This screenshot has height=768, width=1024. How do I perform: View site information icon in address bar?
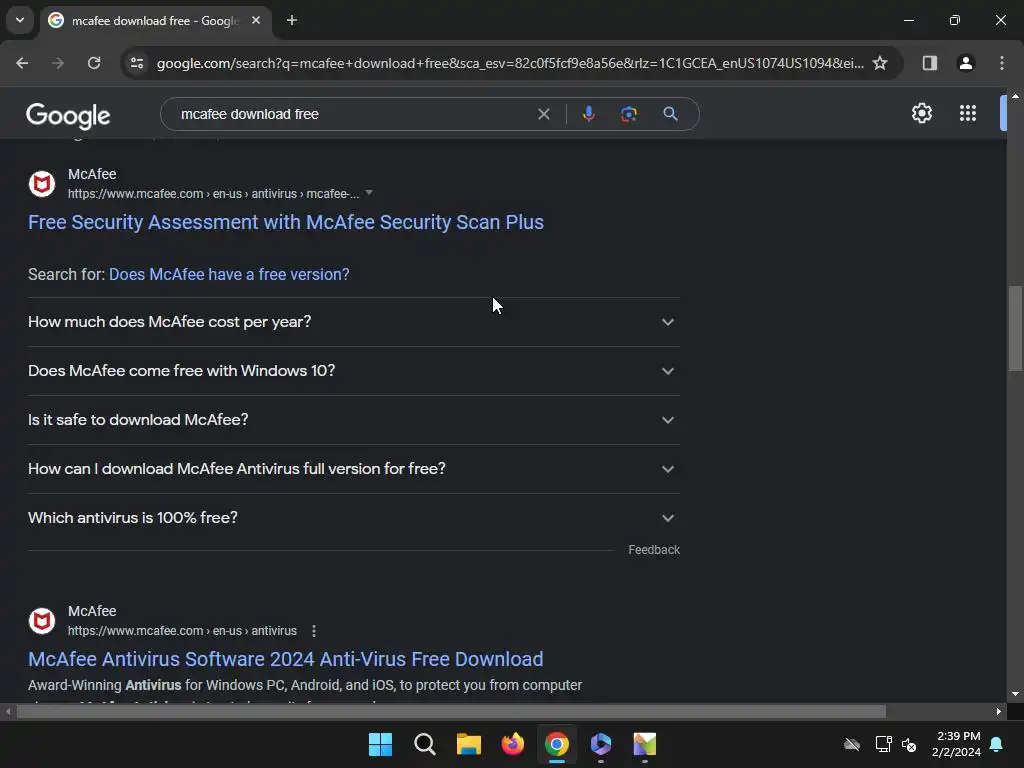coord(137,63)
